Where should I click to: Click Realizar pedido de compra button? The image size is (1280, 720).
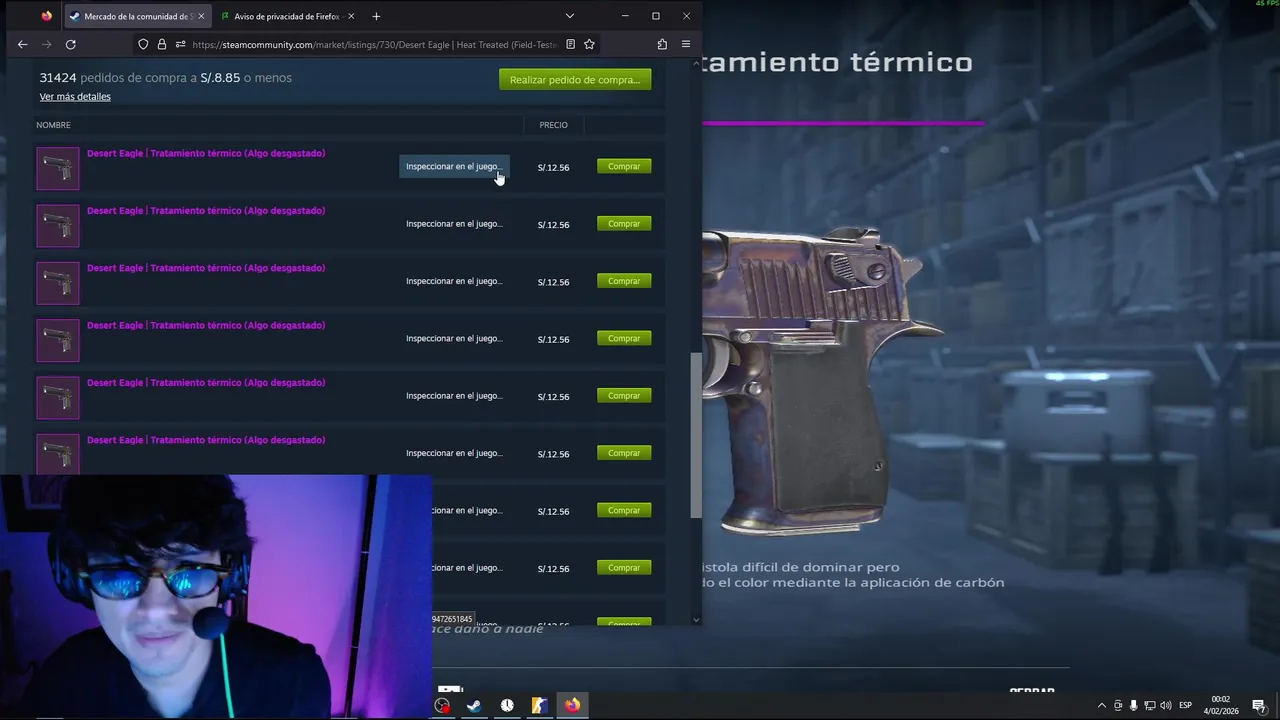coord(575,79)
